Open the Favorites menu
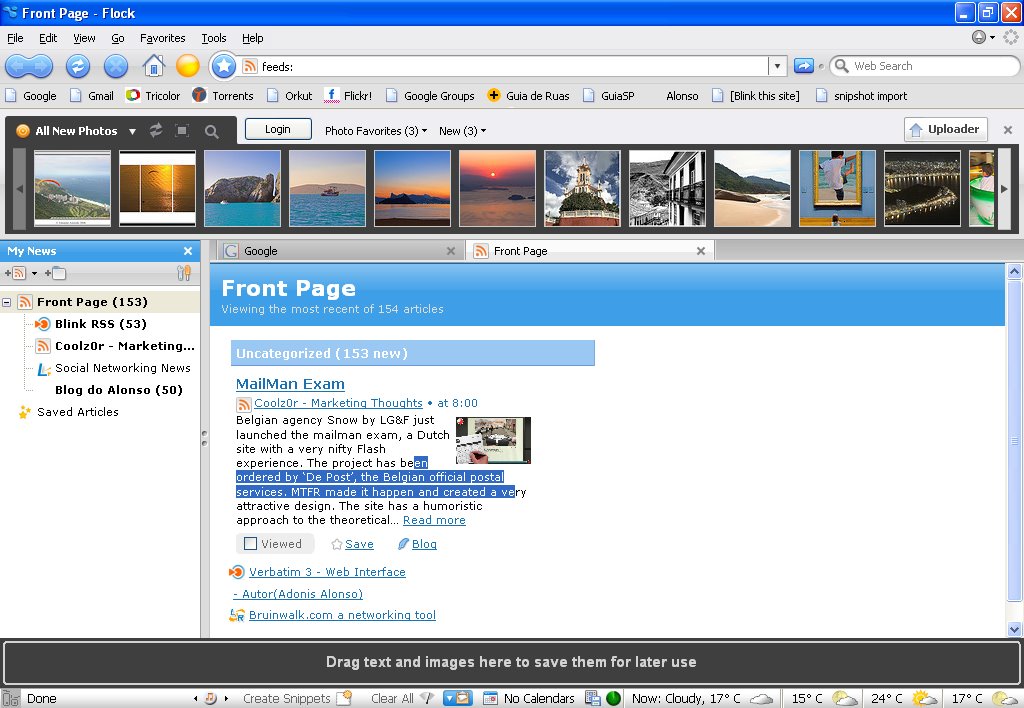 click(163, 38)
